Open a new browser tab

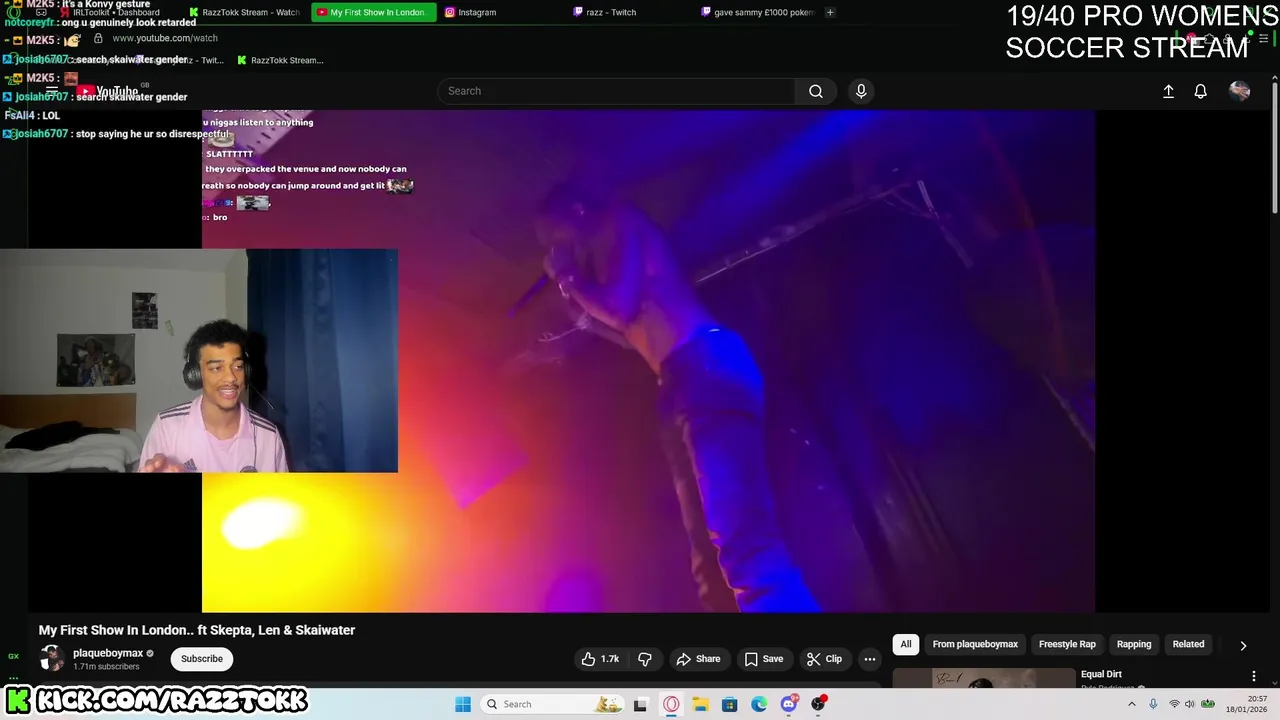click(x=830, y=12)
